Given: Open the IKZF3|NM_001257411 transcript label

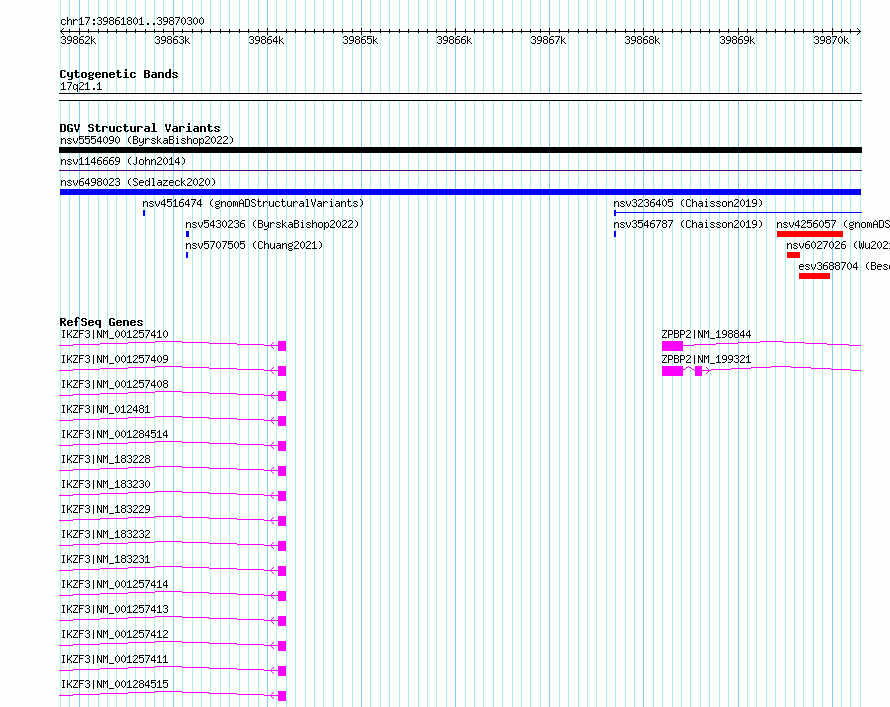Looking at the screenshot, I should point(115,659).
